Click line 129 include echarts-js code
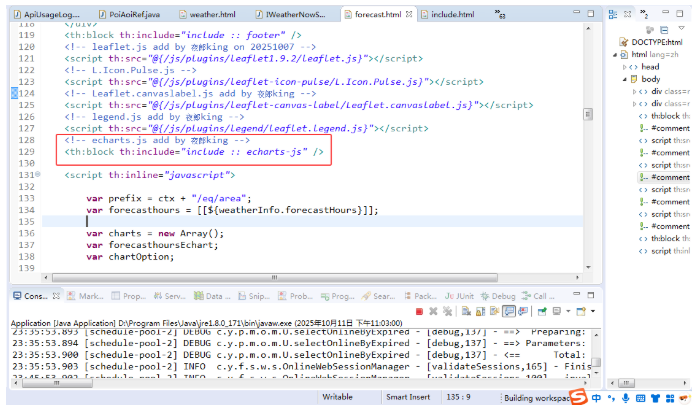This screenshot has height=419, width=698. click(x=194, y=152)
